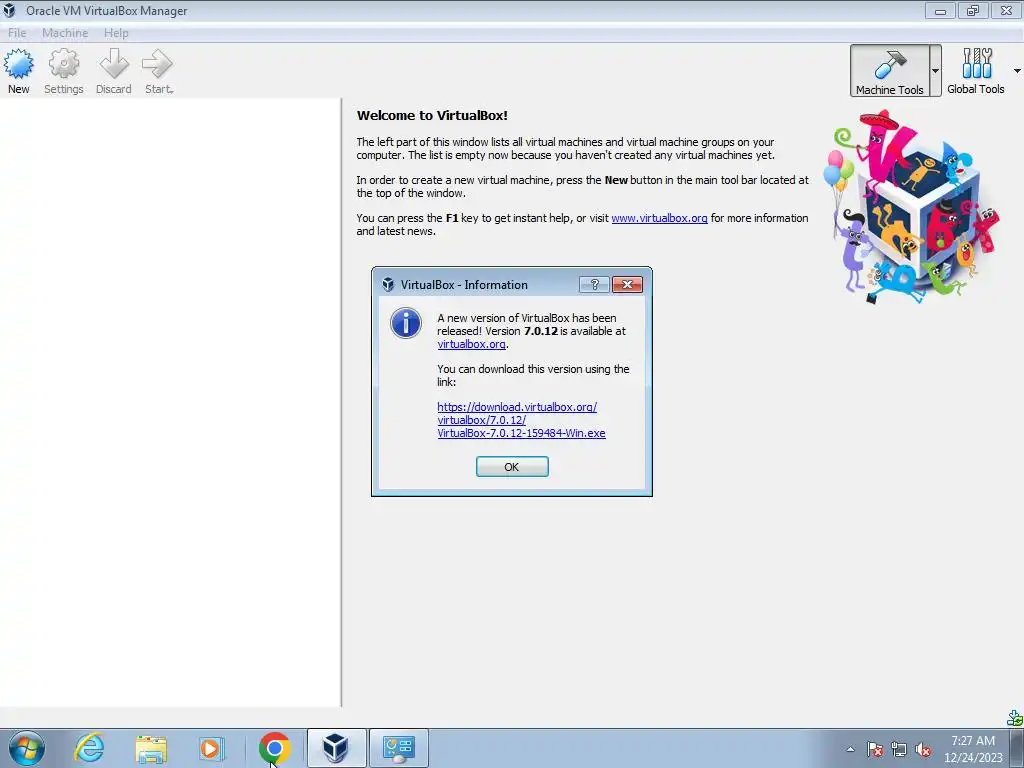Restore down the VirtualBox Manager window

[973, 10]
